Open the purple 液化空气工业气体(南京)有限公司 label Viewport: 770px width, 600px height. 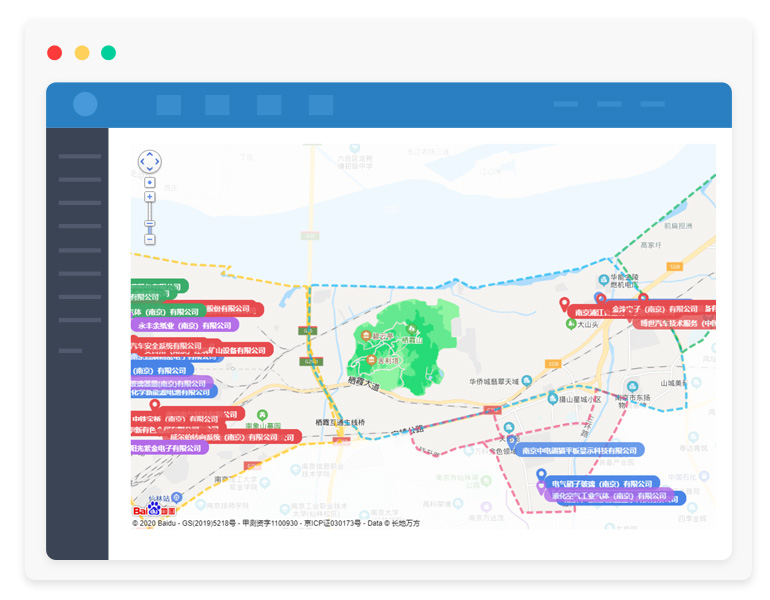click(x=609, y=496)
